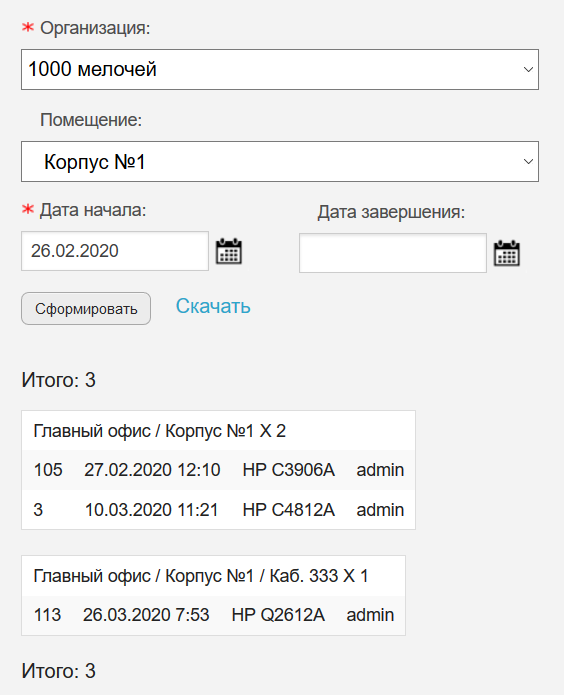Viewport: 564px width, 695px height.
Task: Focus the empty Дата завершения field
Action: (x=393, y=253)
